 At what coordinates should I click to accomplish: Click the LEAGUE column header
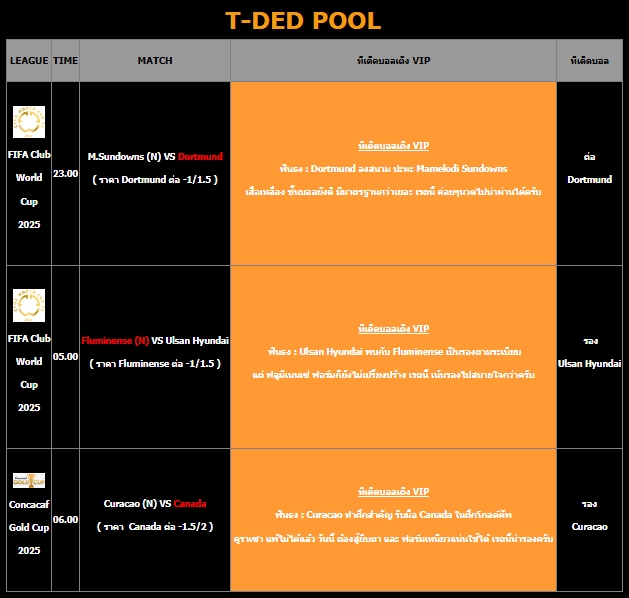coord(29,61)
